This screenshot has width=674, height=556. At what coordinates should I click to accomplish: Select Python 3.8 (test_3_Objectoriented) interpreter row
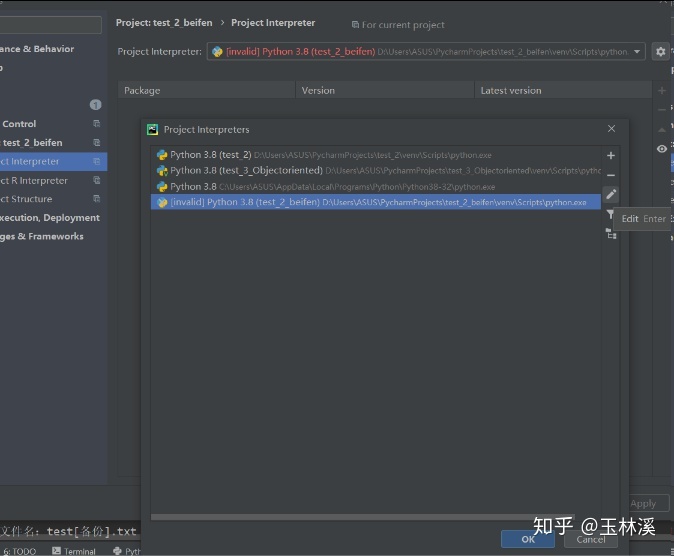376,171
